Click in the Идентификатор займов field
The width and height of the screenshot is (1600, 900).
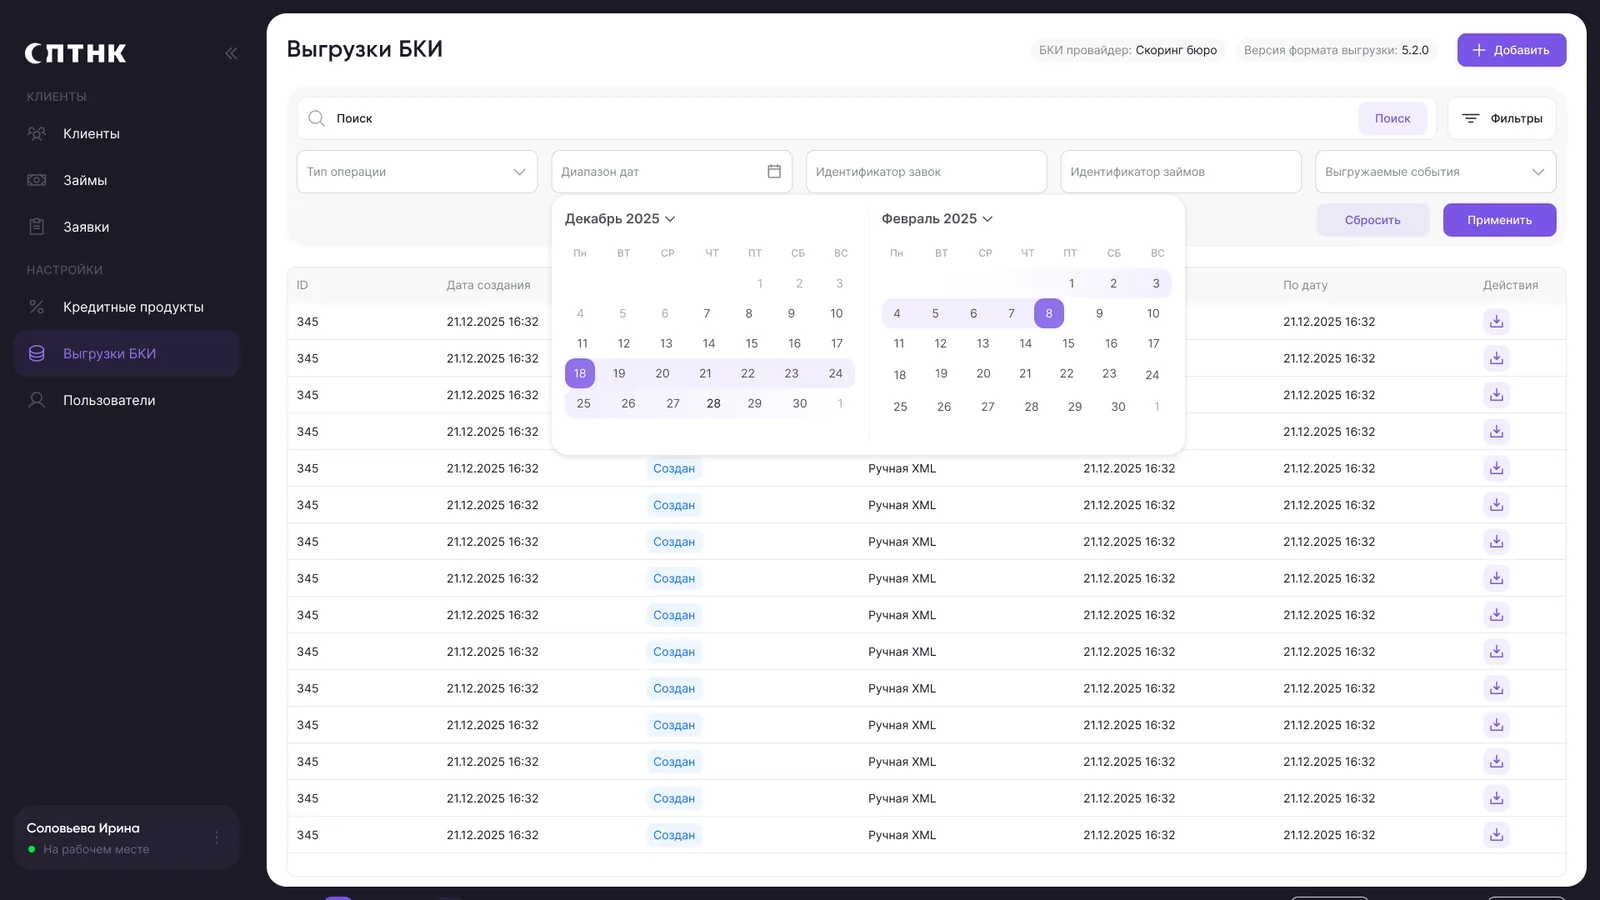tap(1181, 172)
